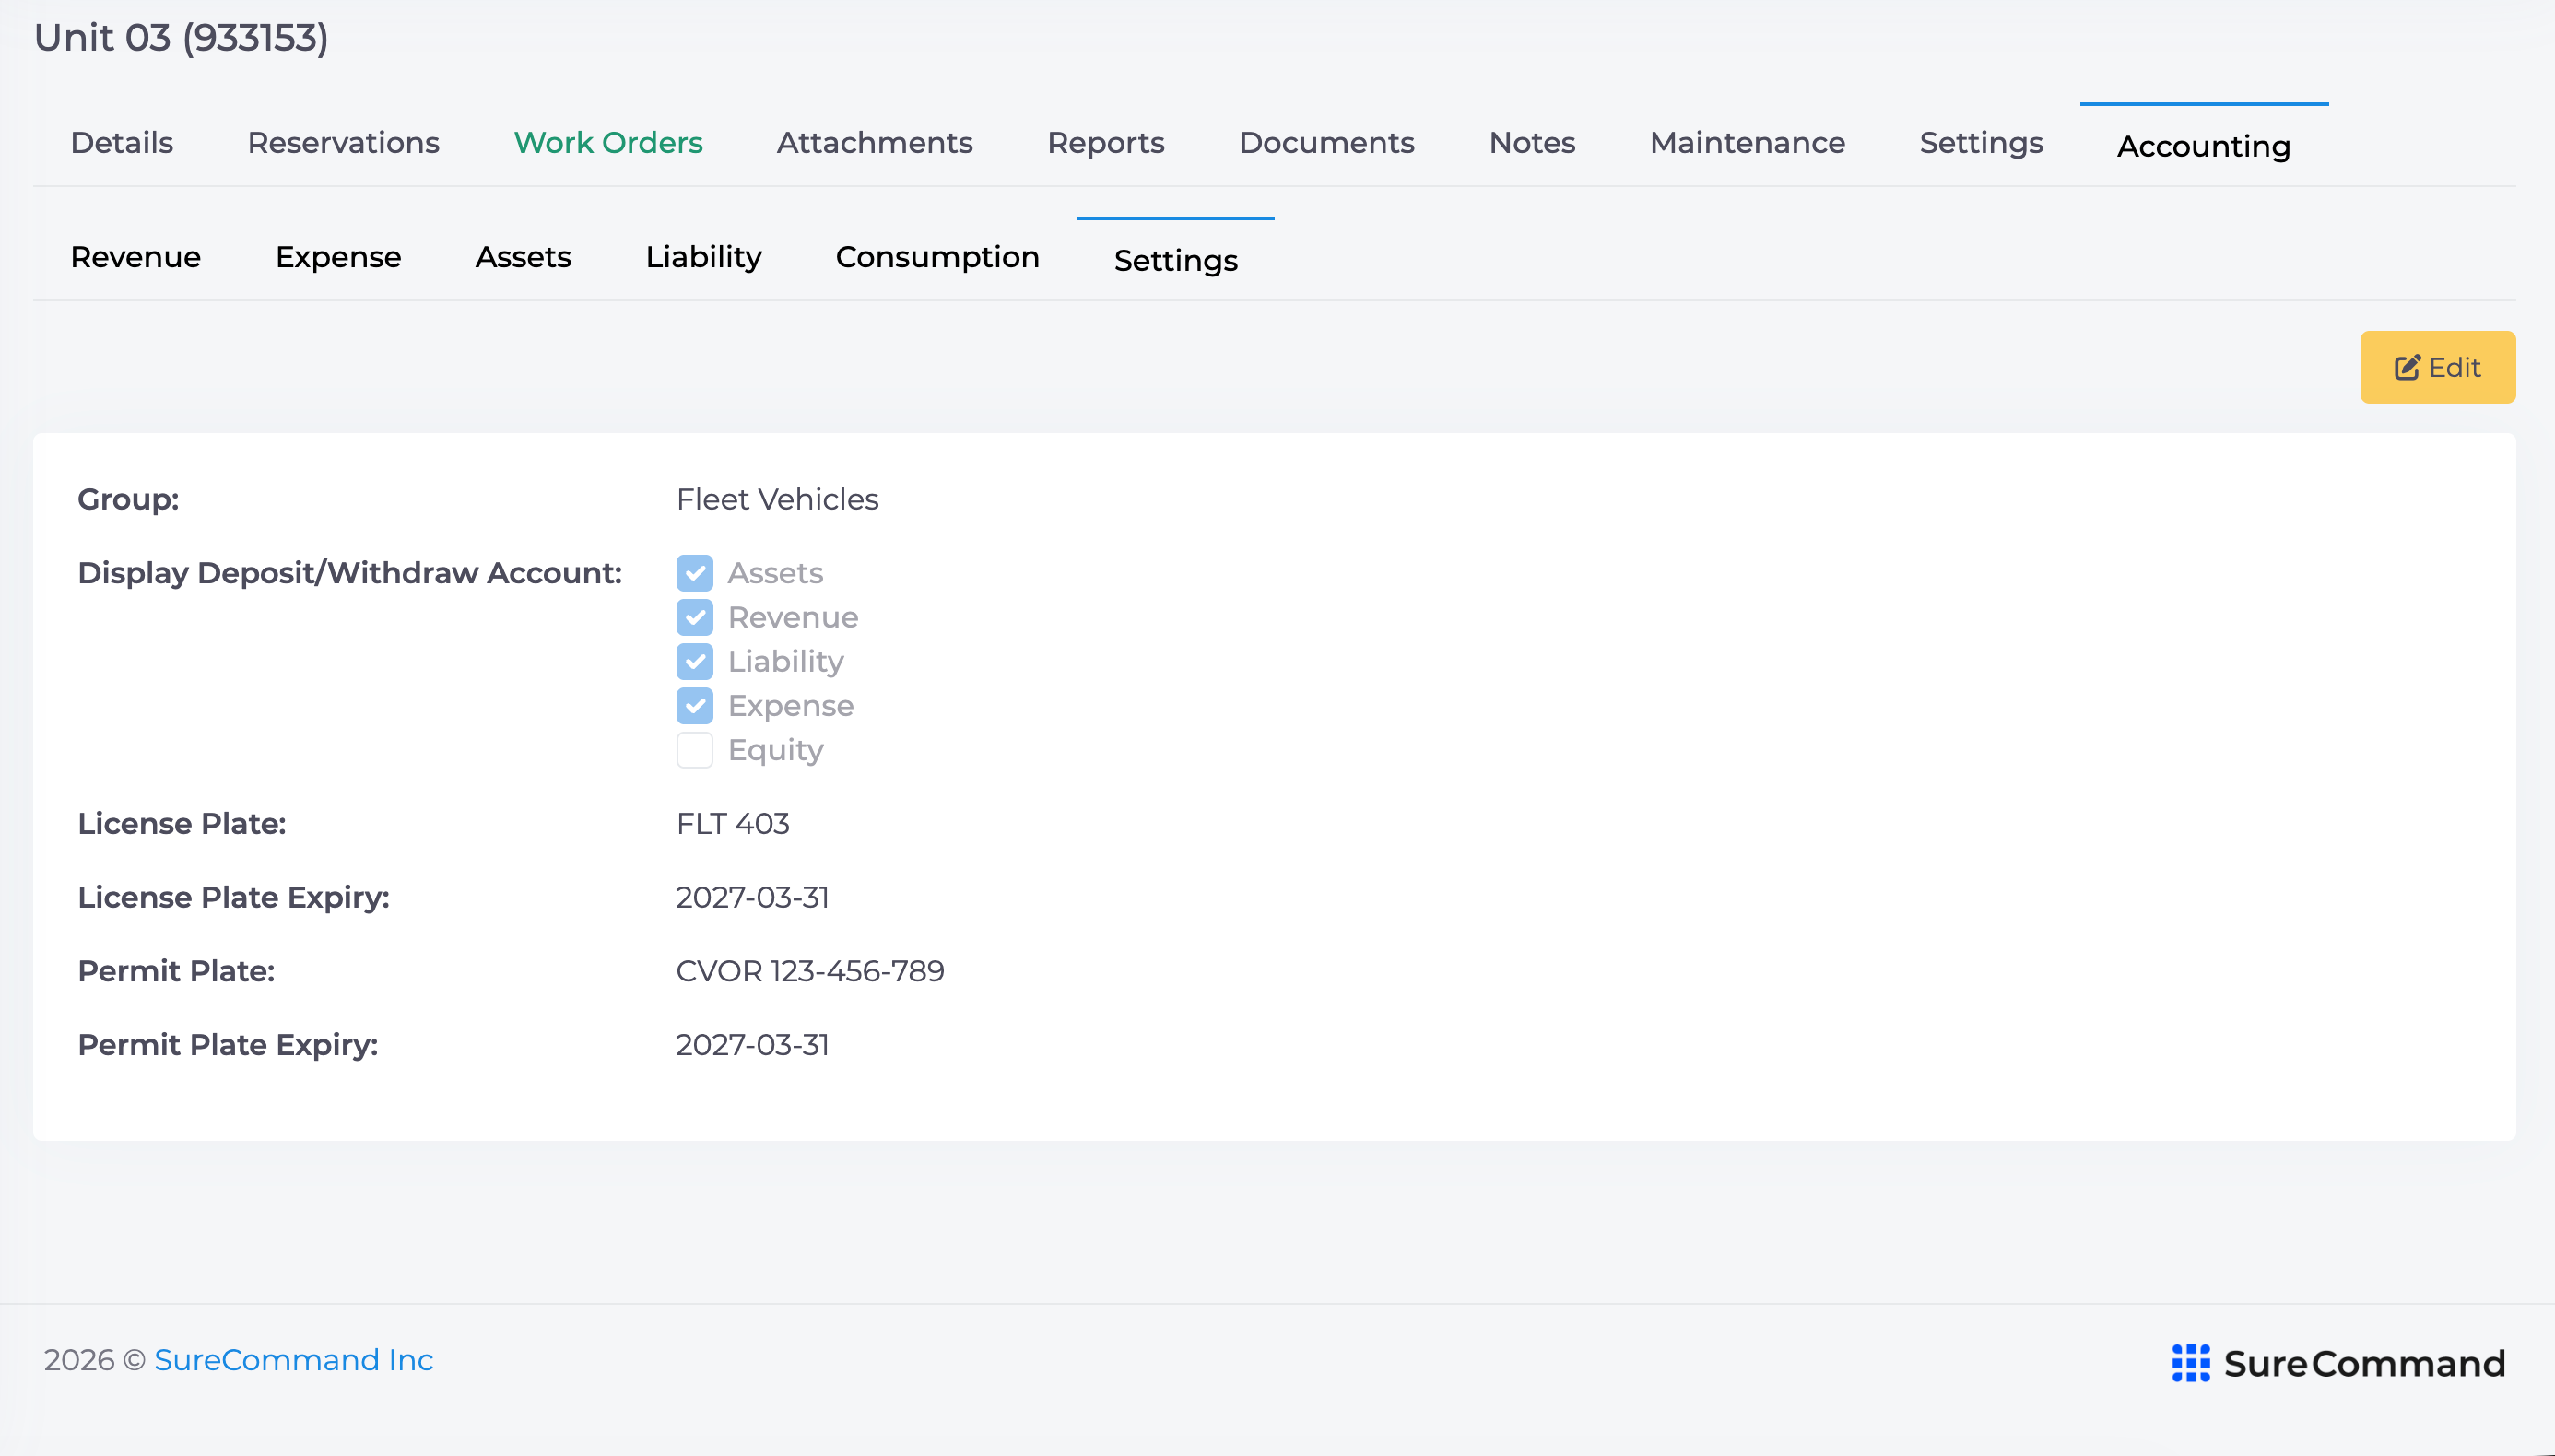Open the Notes tab
The height and width of the screenshot is (1456, 2555).
pyautogui.click(x=1532, y=143)
